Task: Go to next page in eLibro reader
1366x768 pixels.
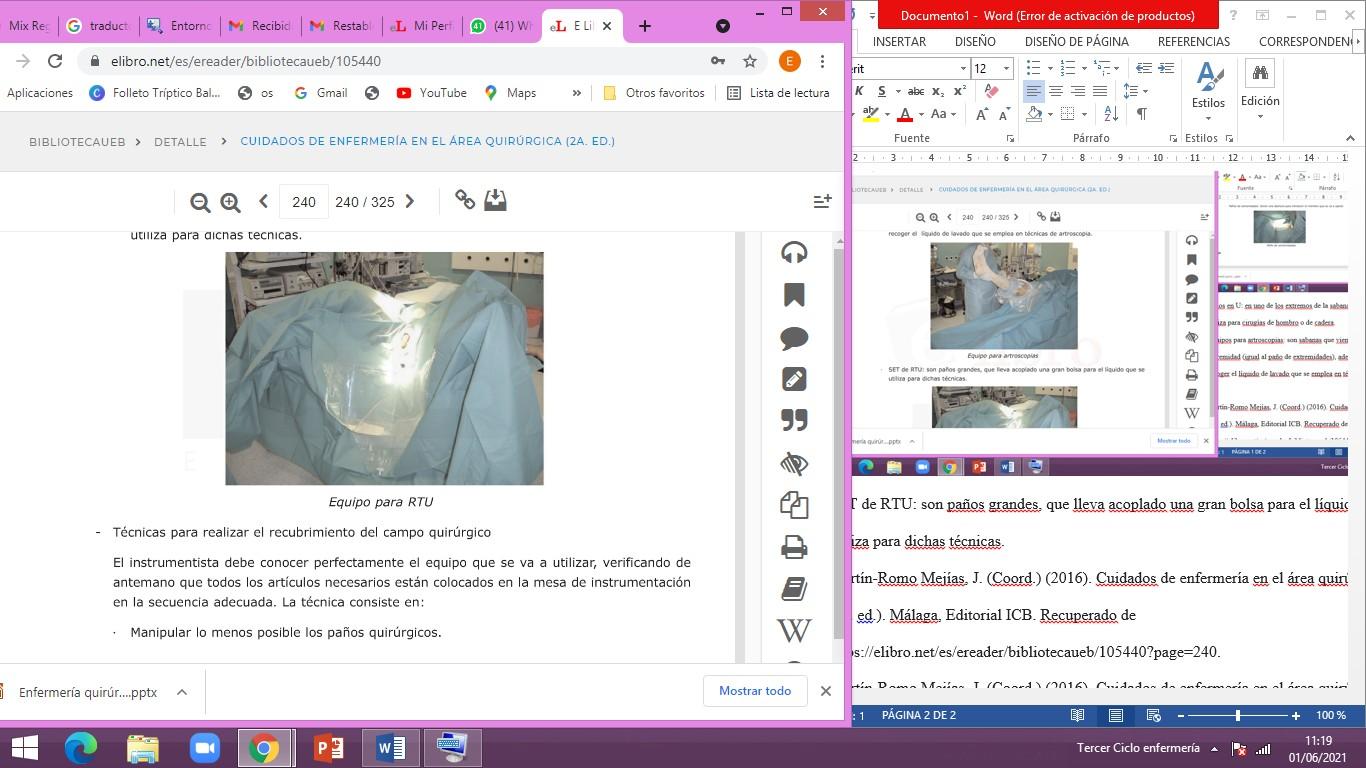Action: click(x=409, y=201)
